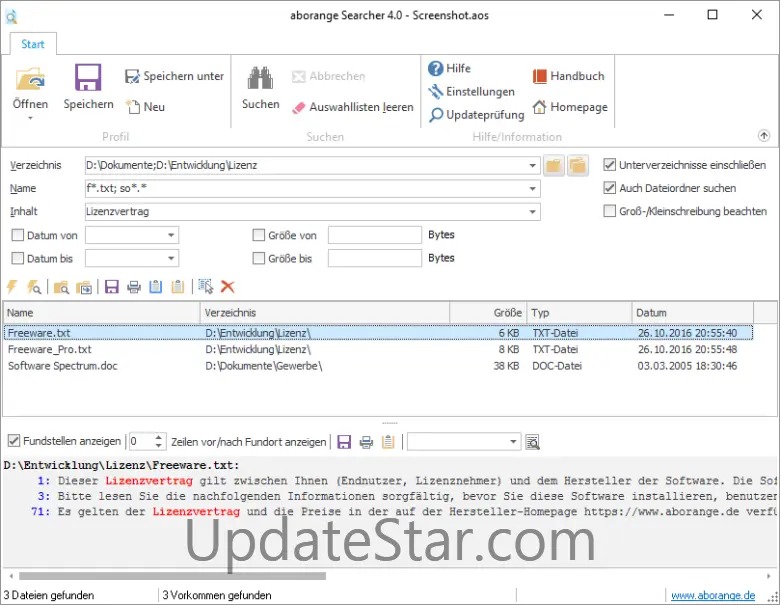780x605 pixels.
Task: Open Hilfe from the ribbon
Action: coord(449,68)
